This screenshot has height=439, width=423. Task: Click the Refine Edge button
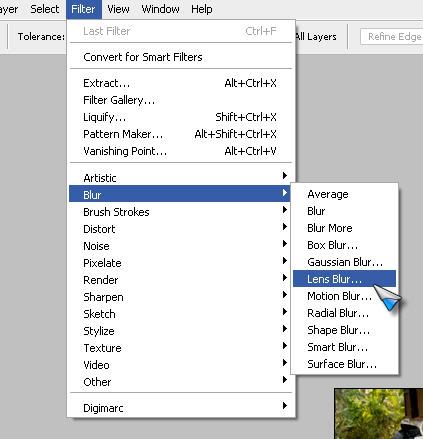click(x=392, y=36)
